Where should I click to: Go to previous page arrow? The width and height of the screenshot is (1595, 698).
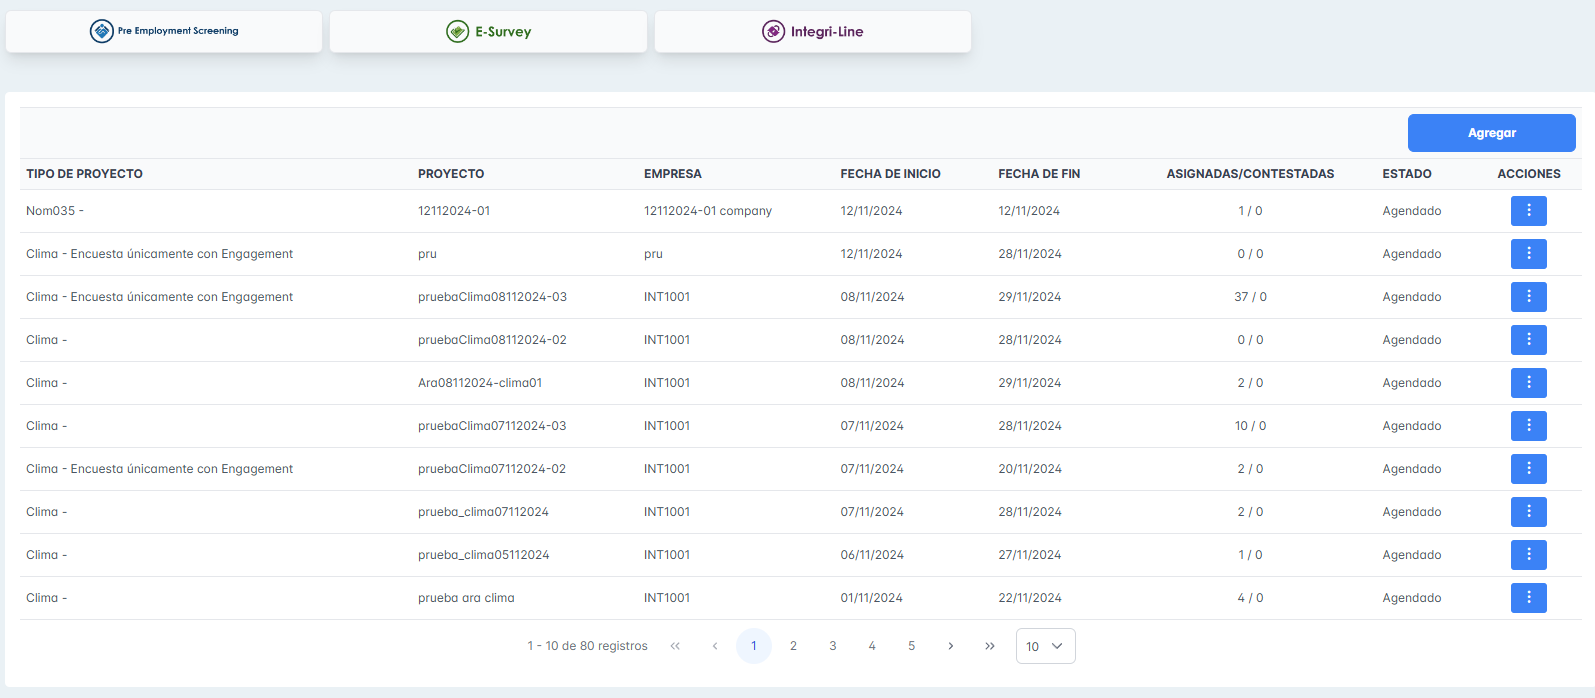[x=714, y=646]
